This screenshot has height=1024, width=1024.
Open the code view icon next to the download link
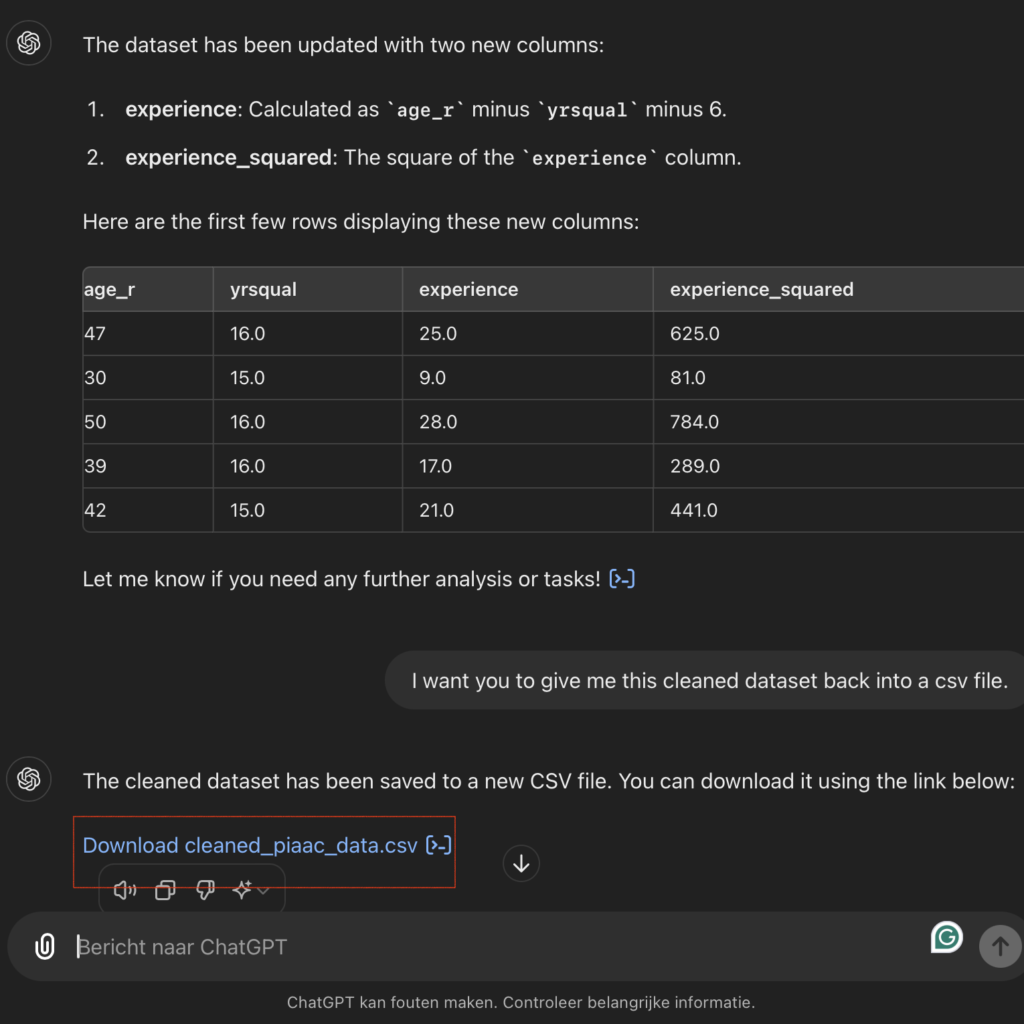(437, 845)
